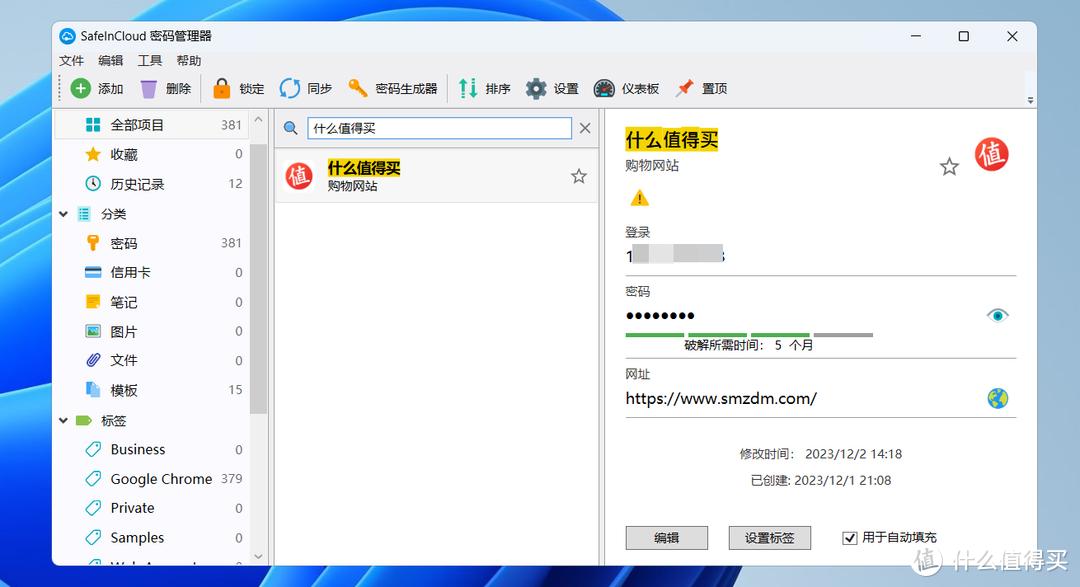Open the Sort (排序) options
The height and width of the screenshot is (587, 1080).
468,89
